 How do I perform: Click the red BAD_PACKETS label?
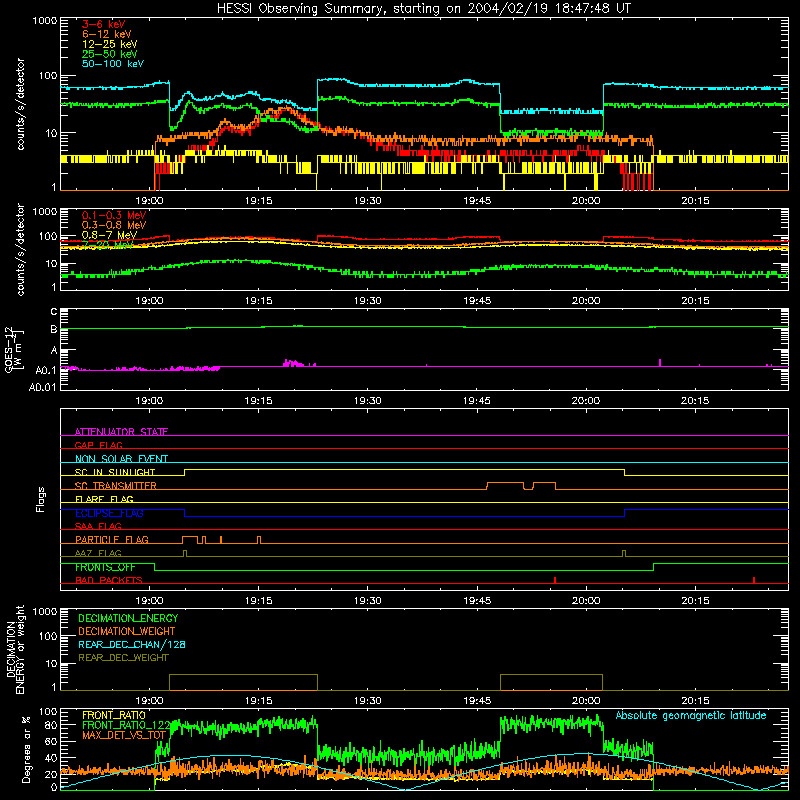(109, 580)
